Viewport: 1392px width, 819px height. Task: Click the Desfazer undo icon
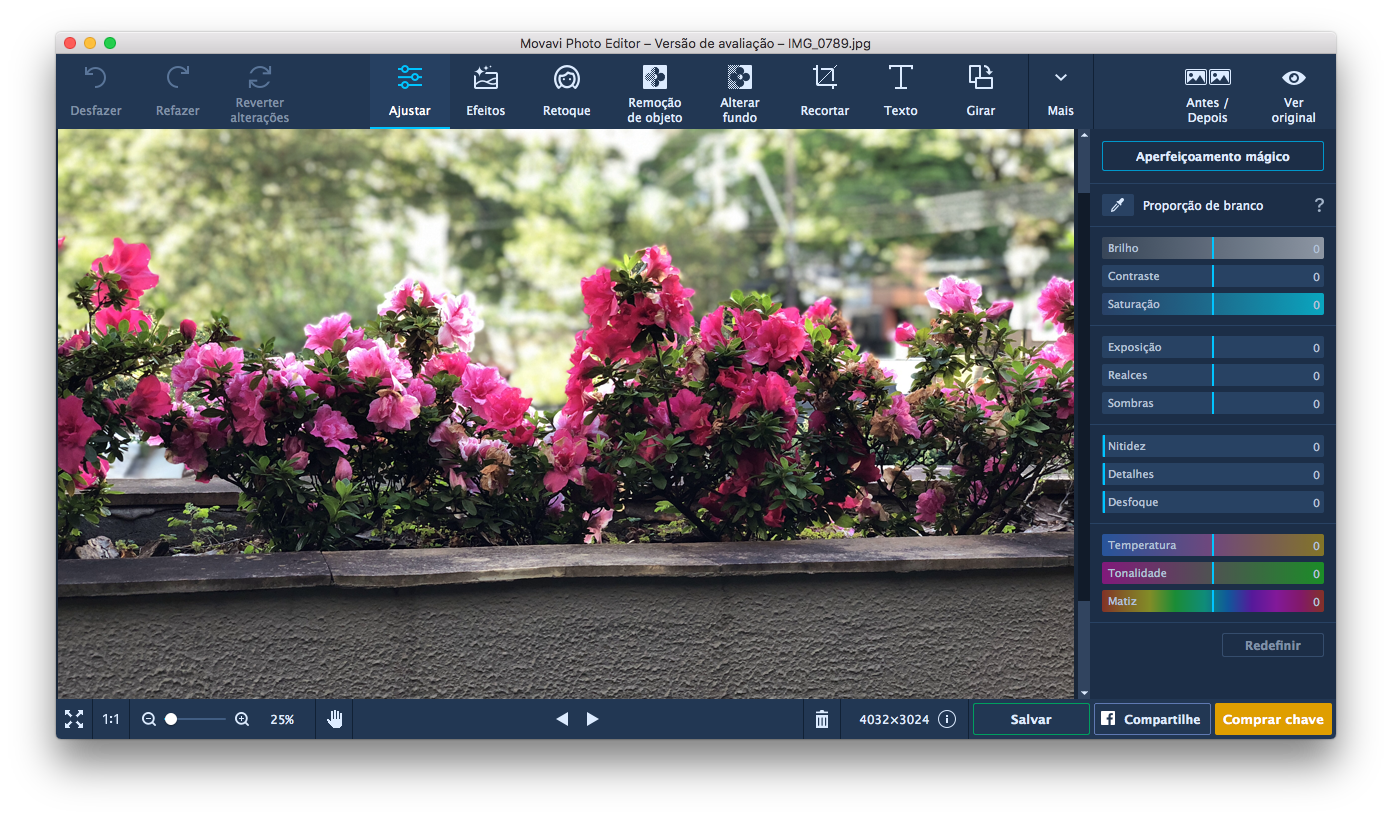(x=95, y=78)
